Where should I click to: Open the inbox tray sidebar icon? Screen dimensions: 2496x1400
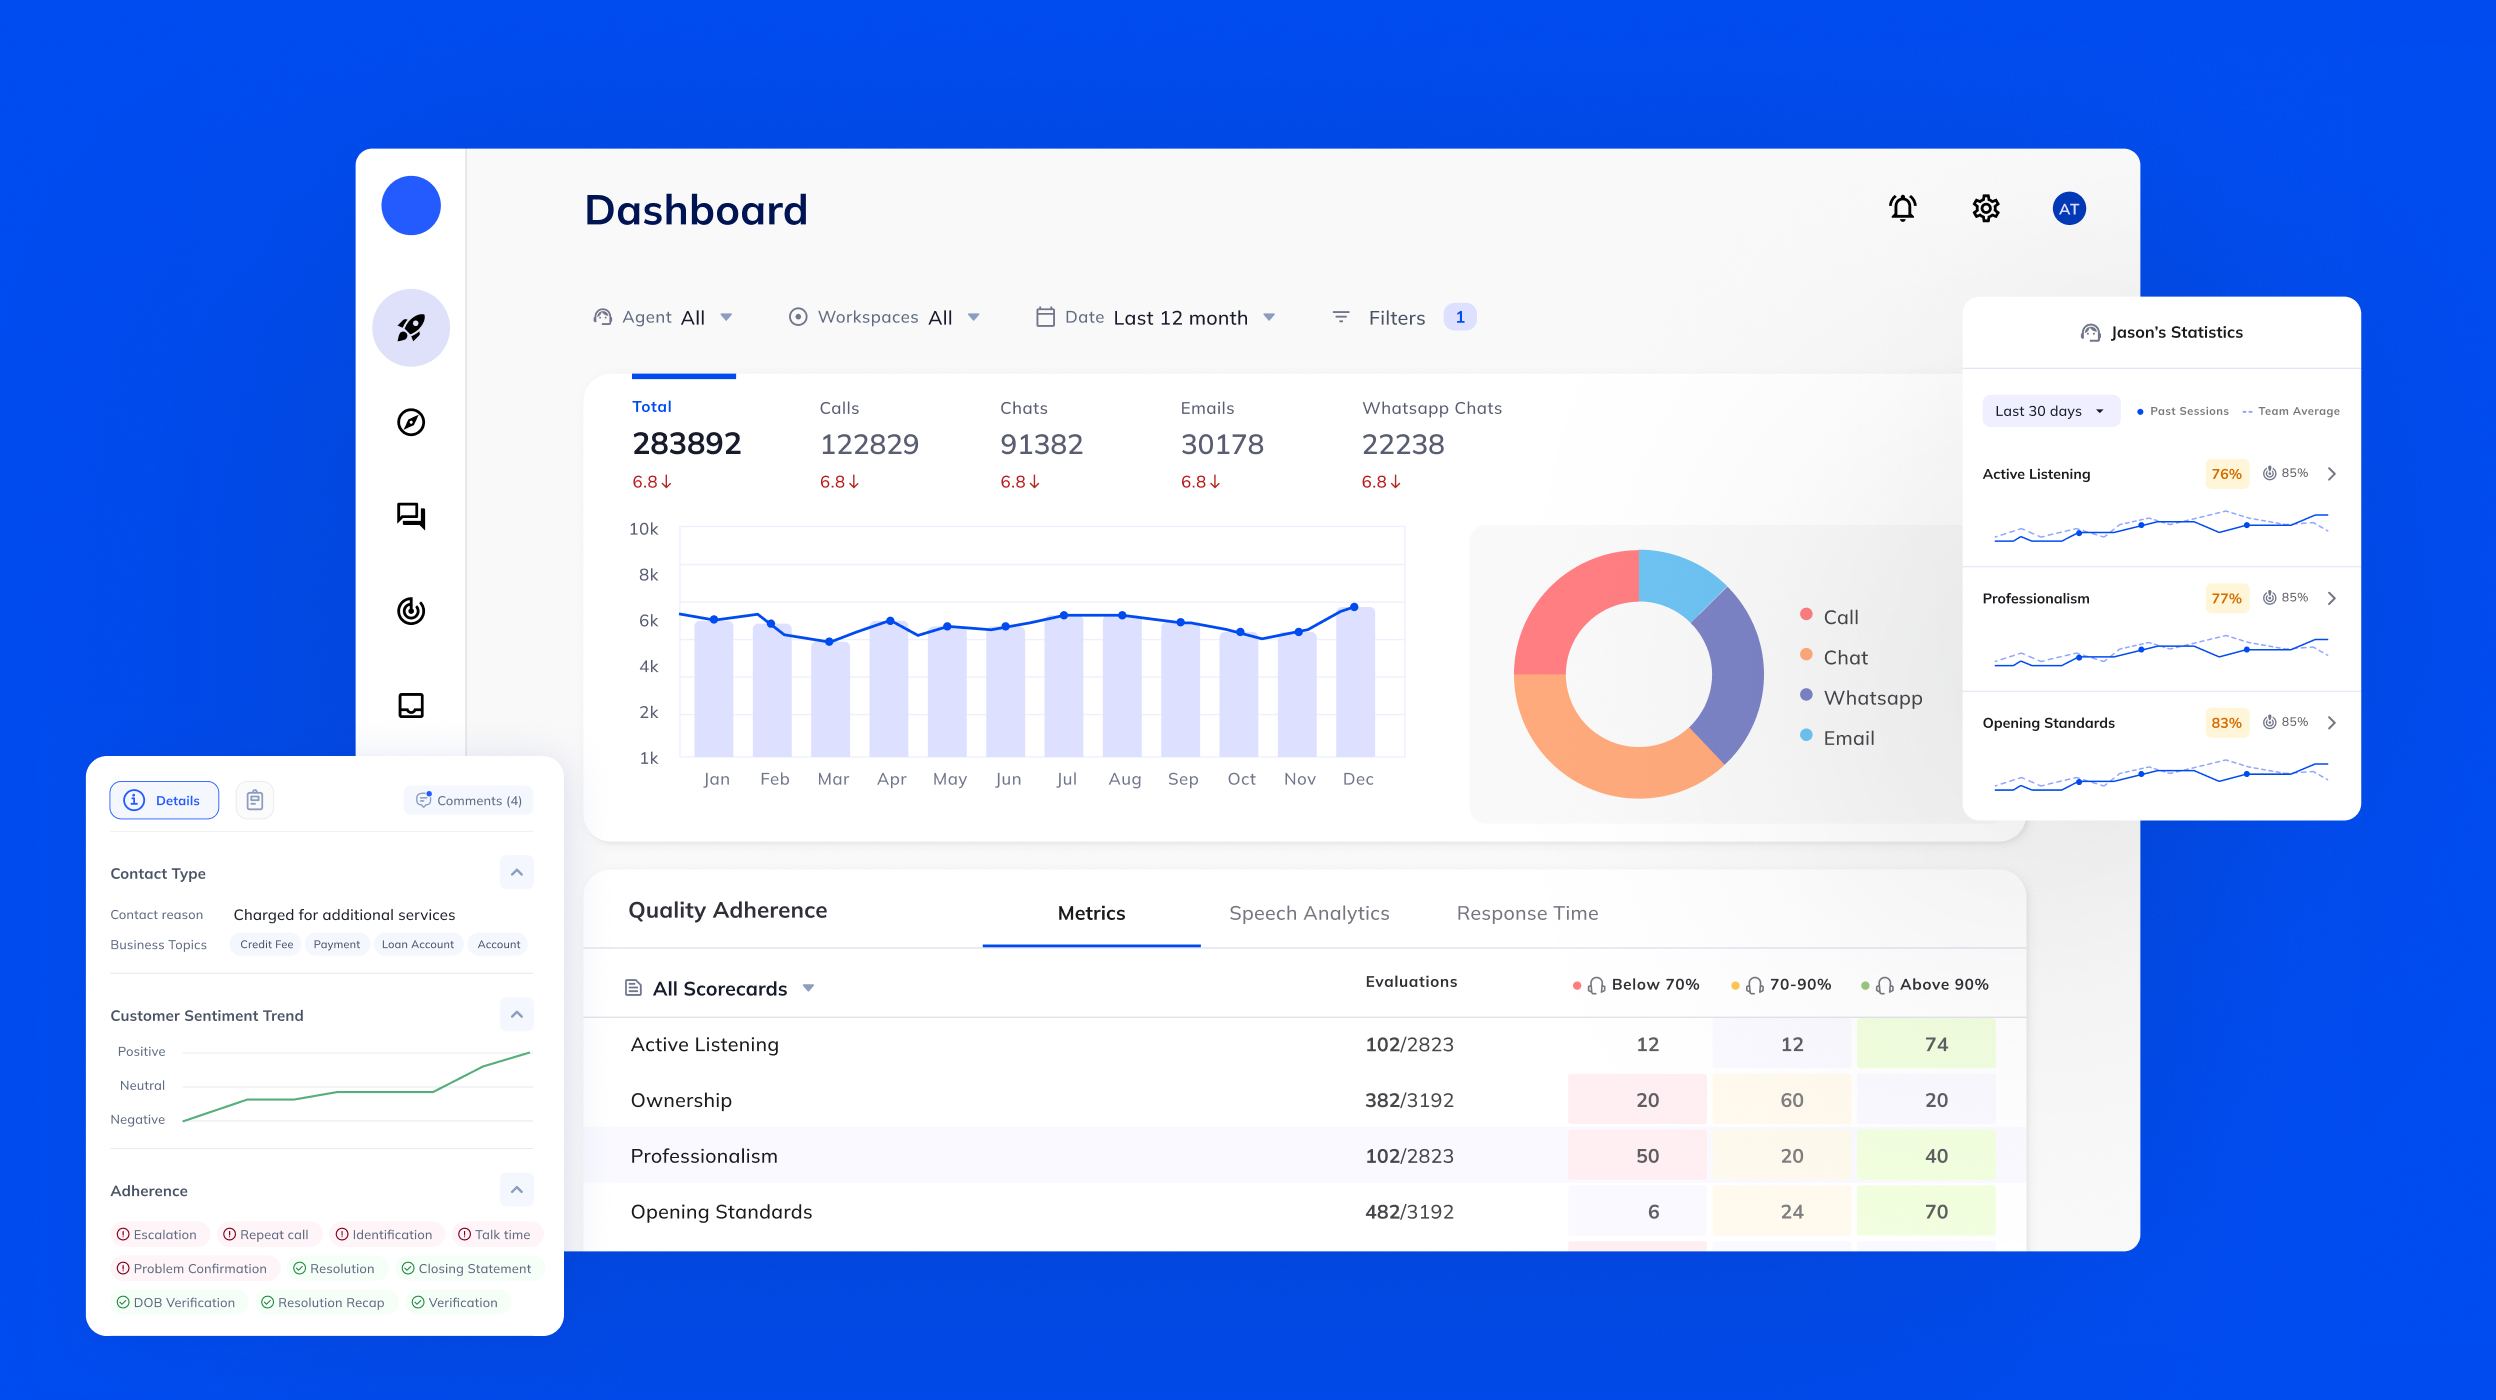click(411, 705)
